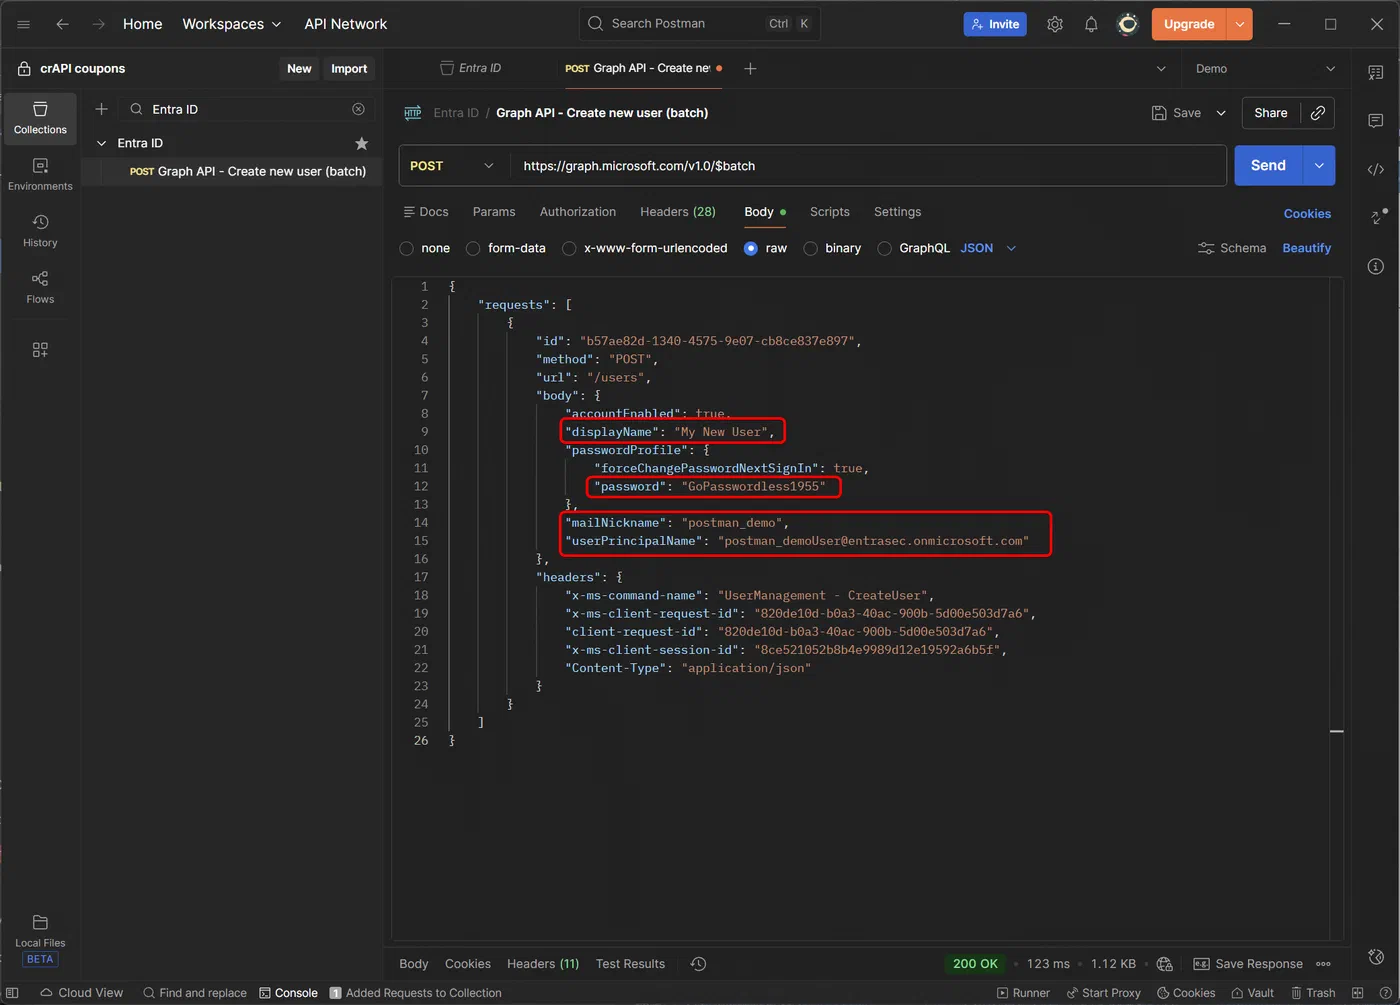
Task: Open the Send button dropdown arrow
Action: [1319, 166]
